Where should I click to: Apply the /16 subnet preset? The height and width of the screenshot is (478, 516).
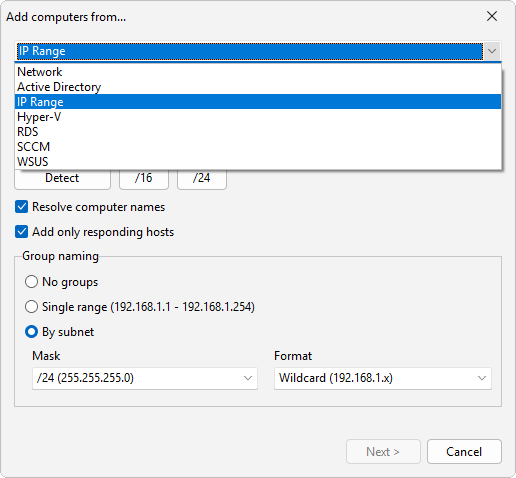click(144, 178)
